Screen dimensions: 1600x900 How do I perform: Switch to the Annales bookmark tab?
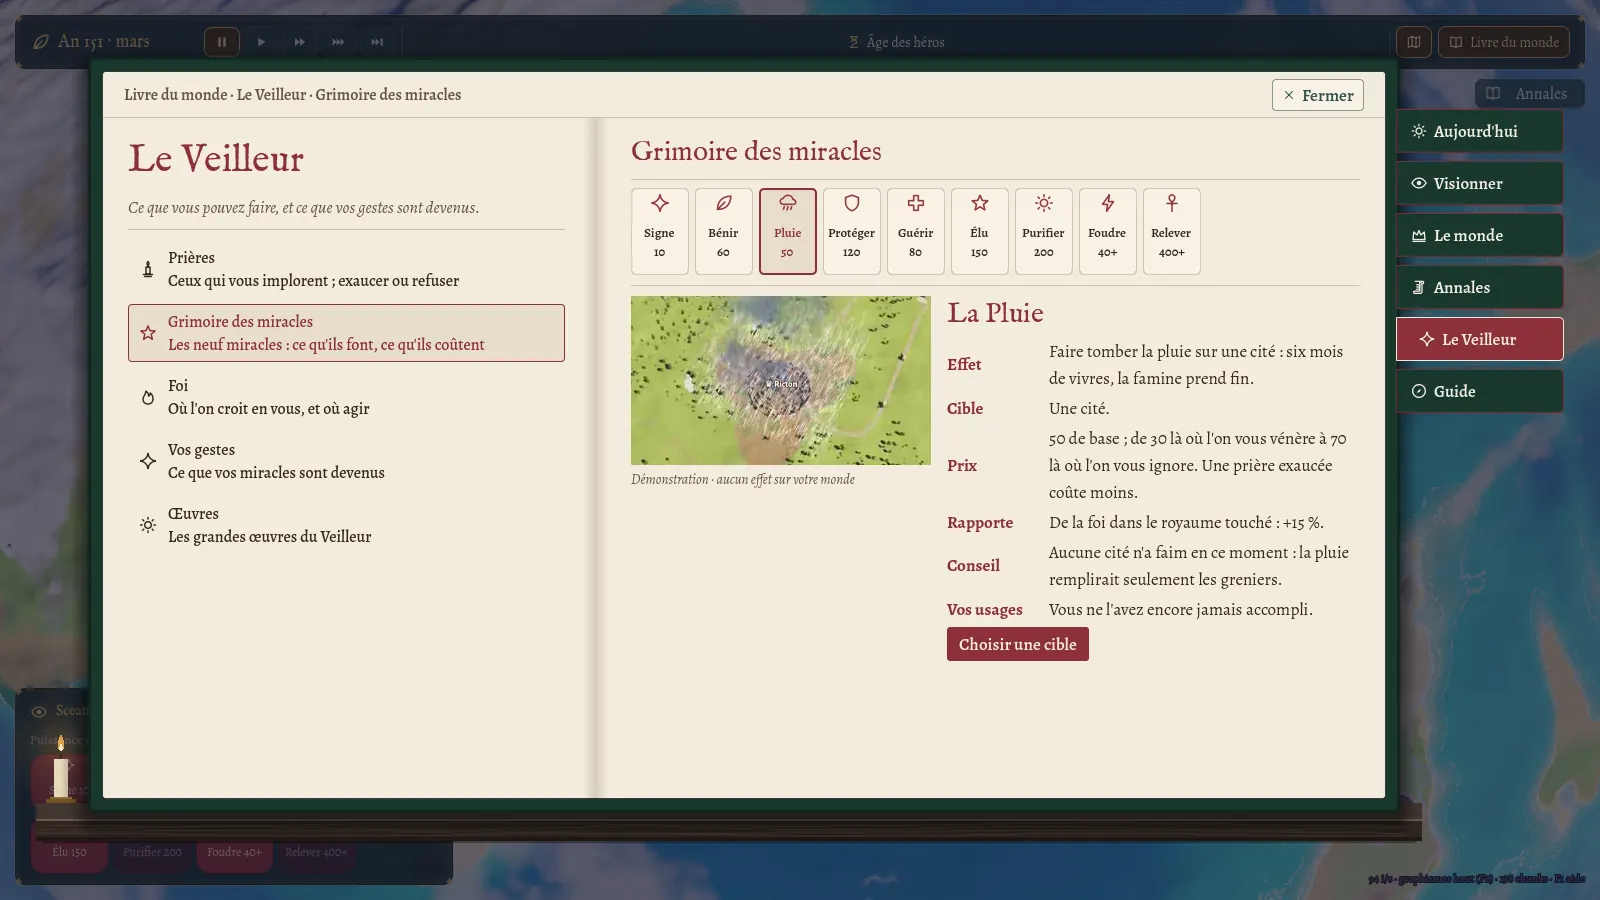coord(1480,287)
